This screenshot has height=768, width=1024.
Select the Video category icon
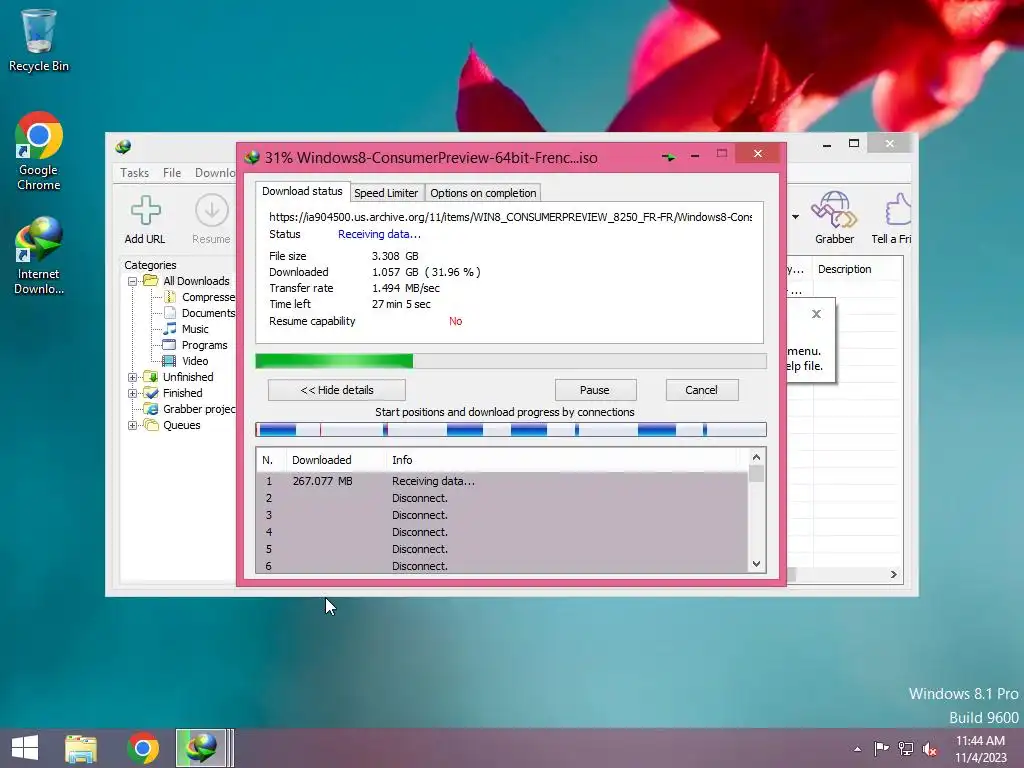pyautogui.click(x=169, y=360)
